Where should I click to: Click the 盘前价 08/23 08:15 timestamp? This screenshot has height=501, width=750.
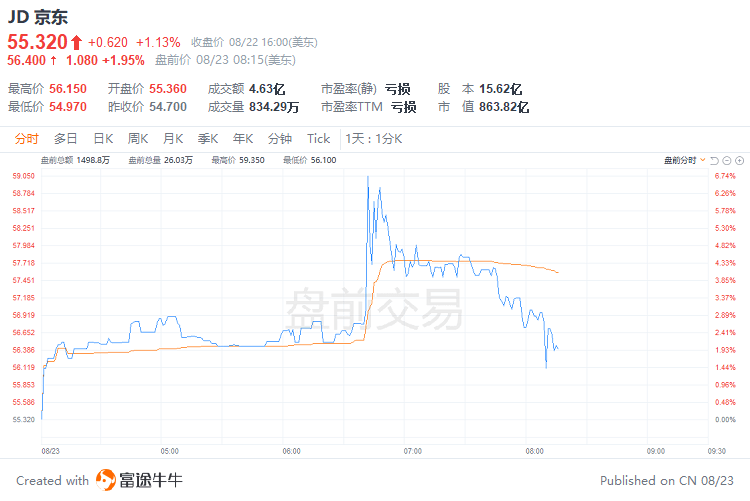[225, 60]
